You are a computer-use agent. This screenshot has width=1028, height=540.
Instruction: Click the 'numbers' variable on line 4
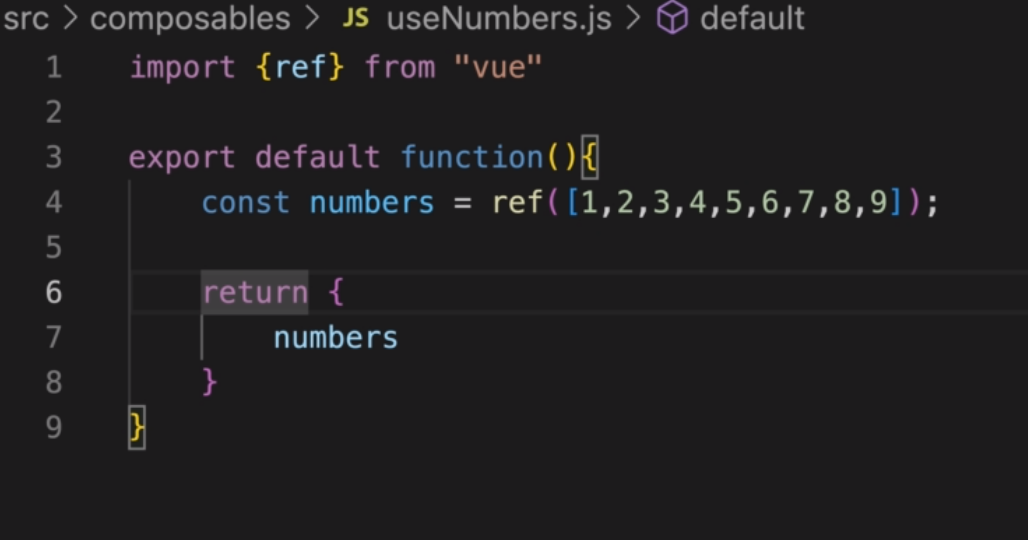tap(372, 202)
